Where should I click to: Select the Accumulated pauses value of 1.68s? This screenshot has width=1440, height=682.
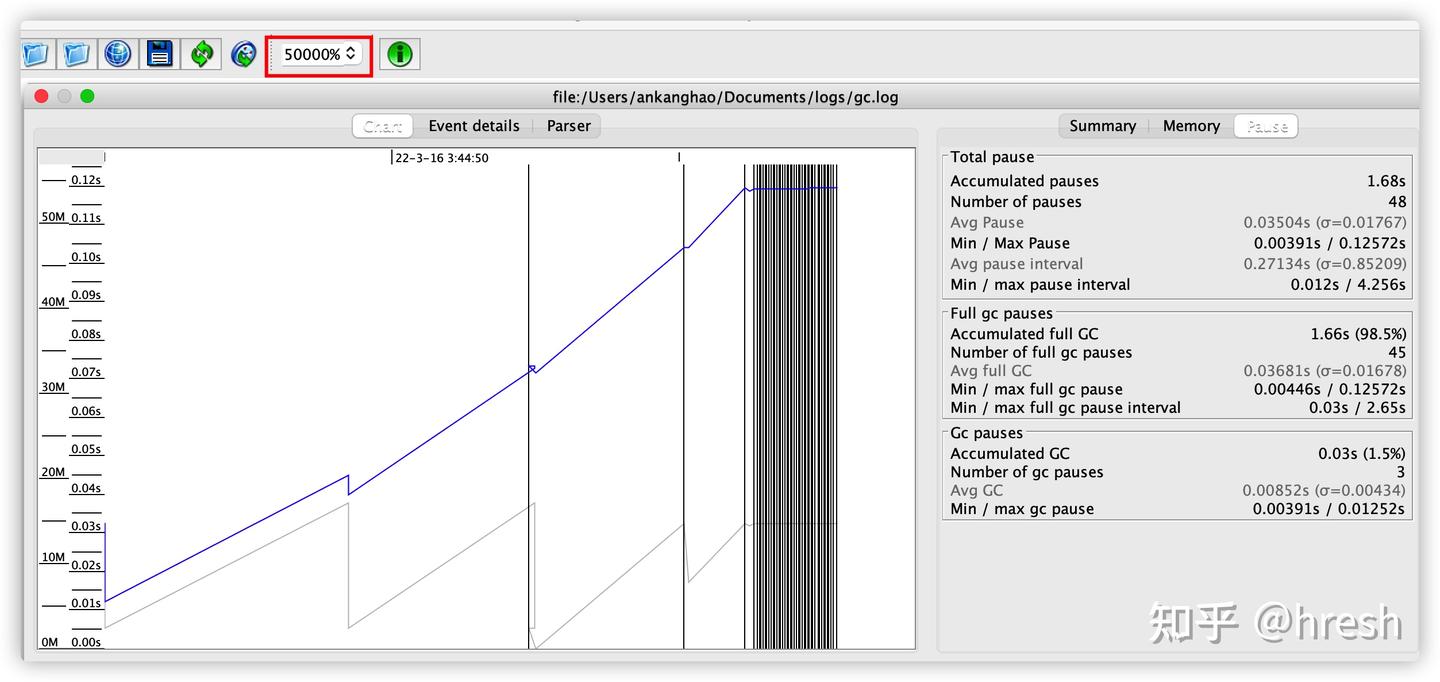click(x=1387, y=181)
